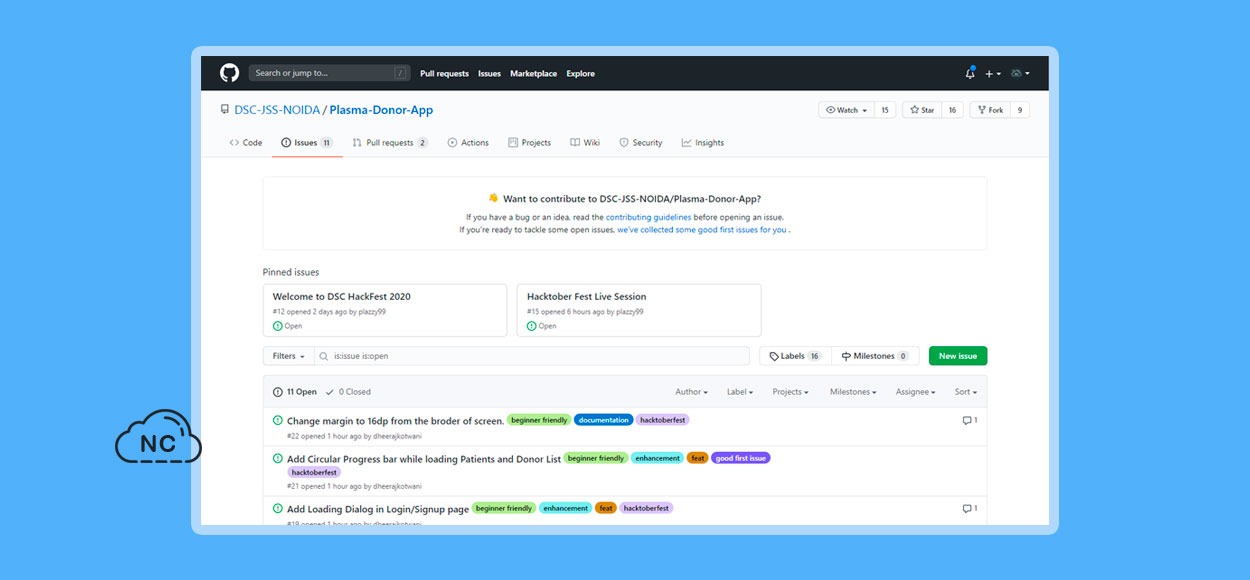Switch to the Code tab
Screen dimensions: 1250x580
[x=246, y=143]
